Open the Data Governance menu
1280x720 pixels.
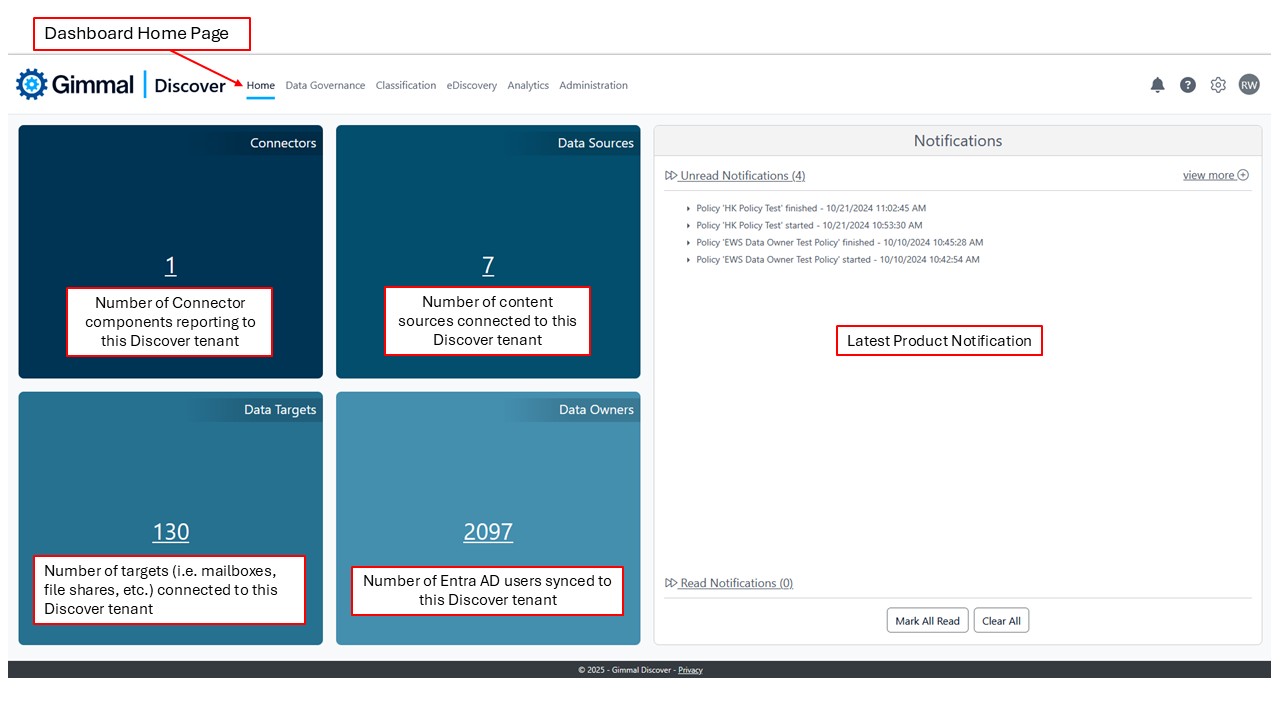(x=325, y=85)
